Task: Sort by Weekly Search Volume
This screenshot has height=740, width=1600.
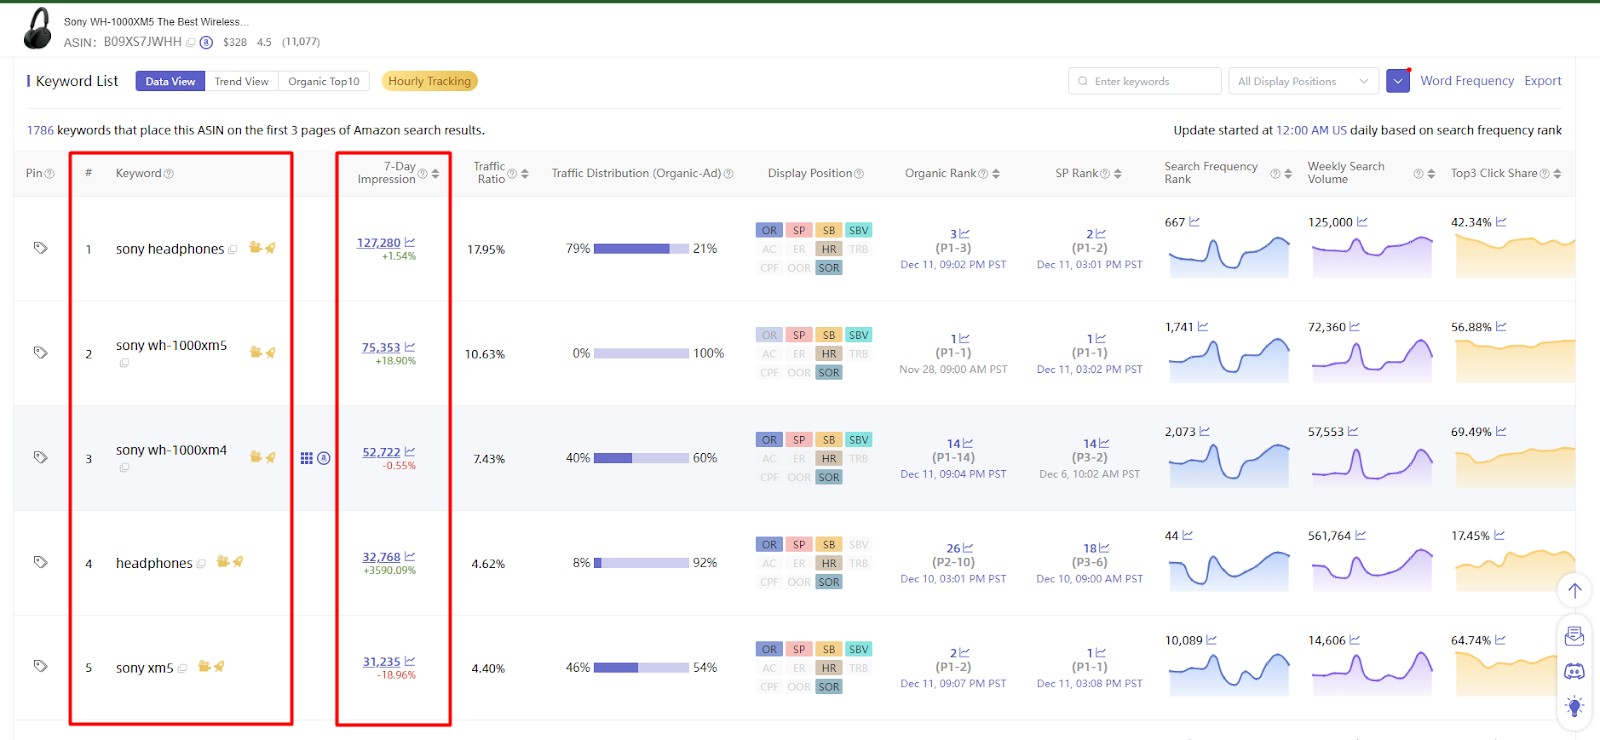Action: tap(1431, 174)
